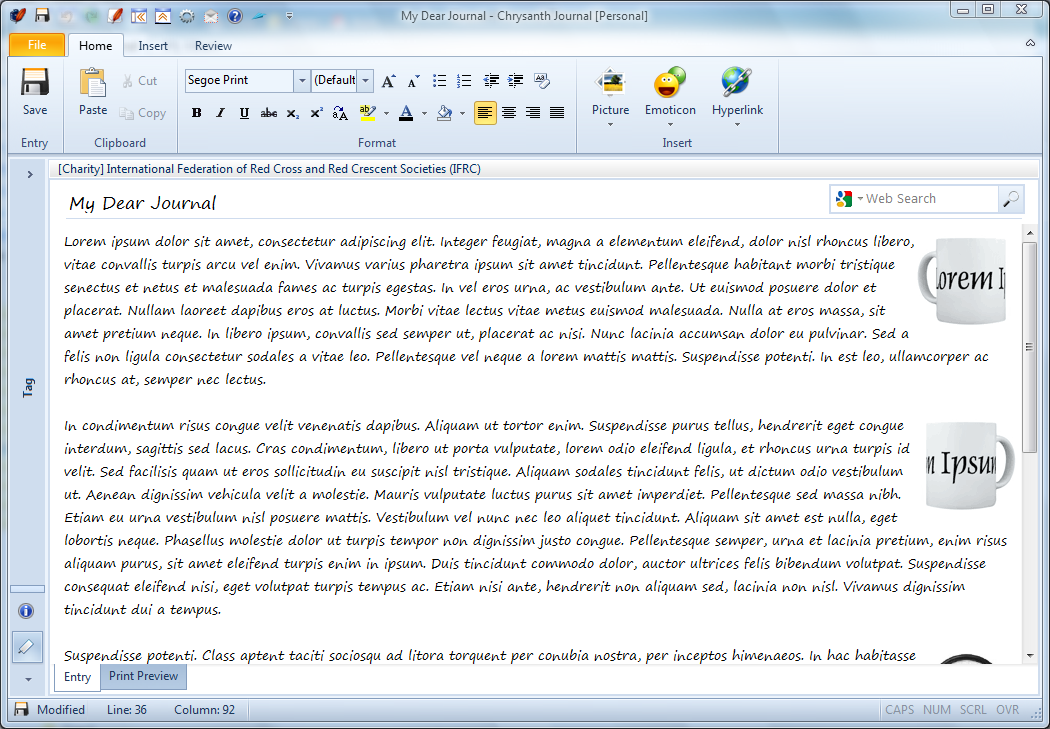Toggle bold formatting

(x=196, y=113)
